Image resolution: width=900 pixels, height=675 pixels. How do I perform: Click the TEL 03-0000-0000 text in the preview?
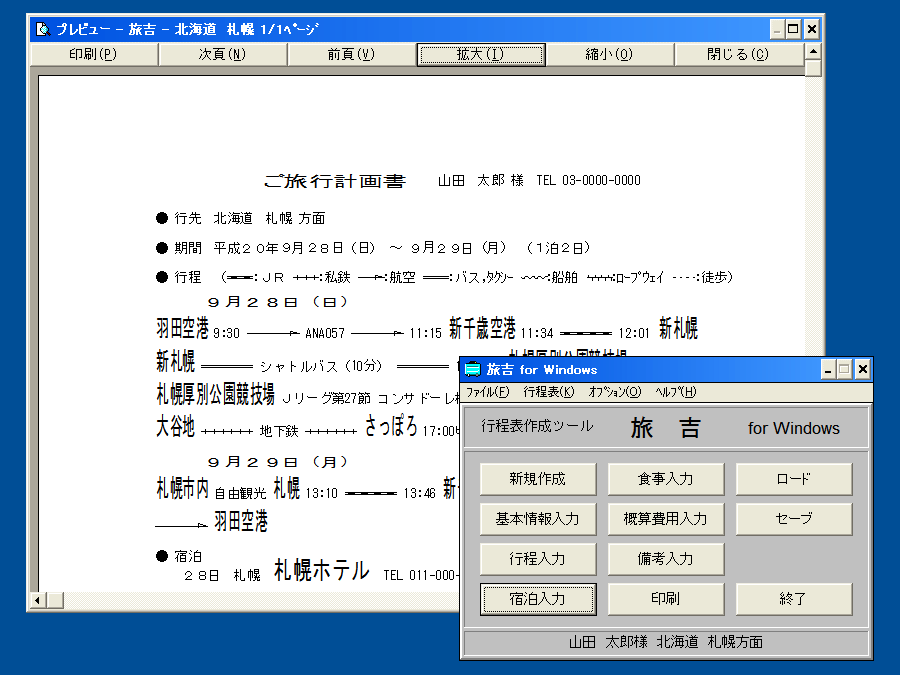click(588, 181)
